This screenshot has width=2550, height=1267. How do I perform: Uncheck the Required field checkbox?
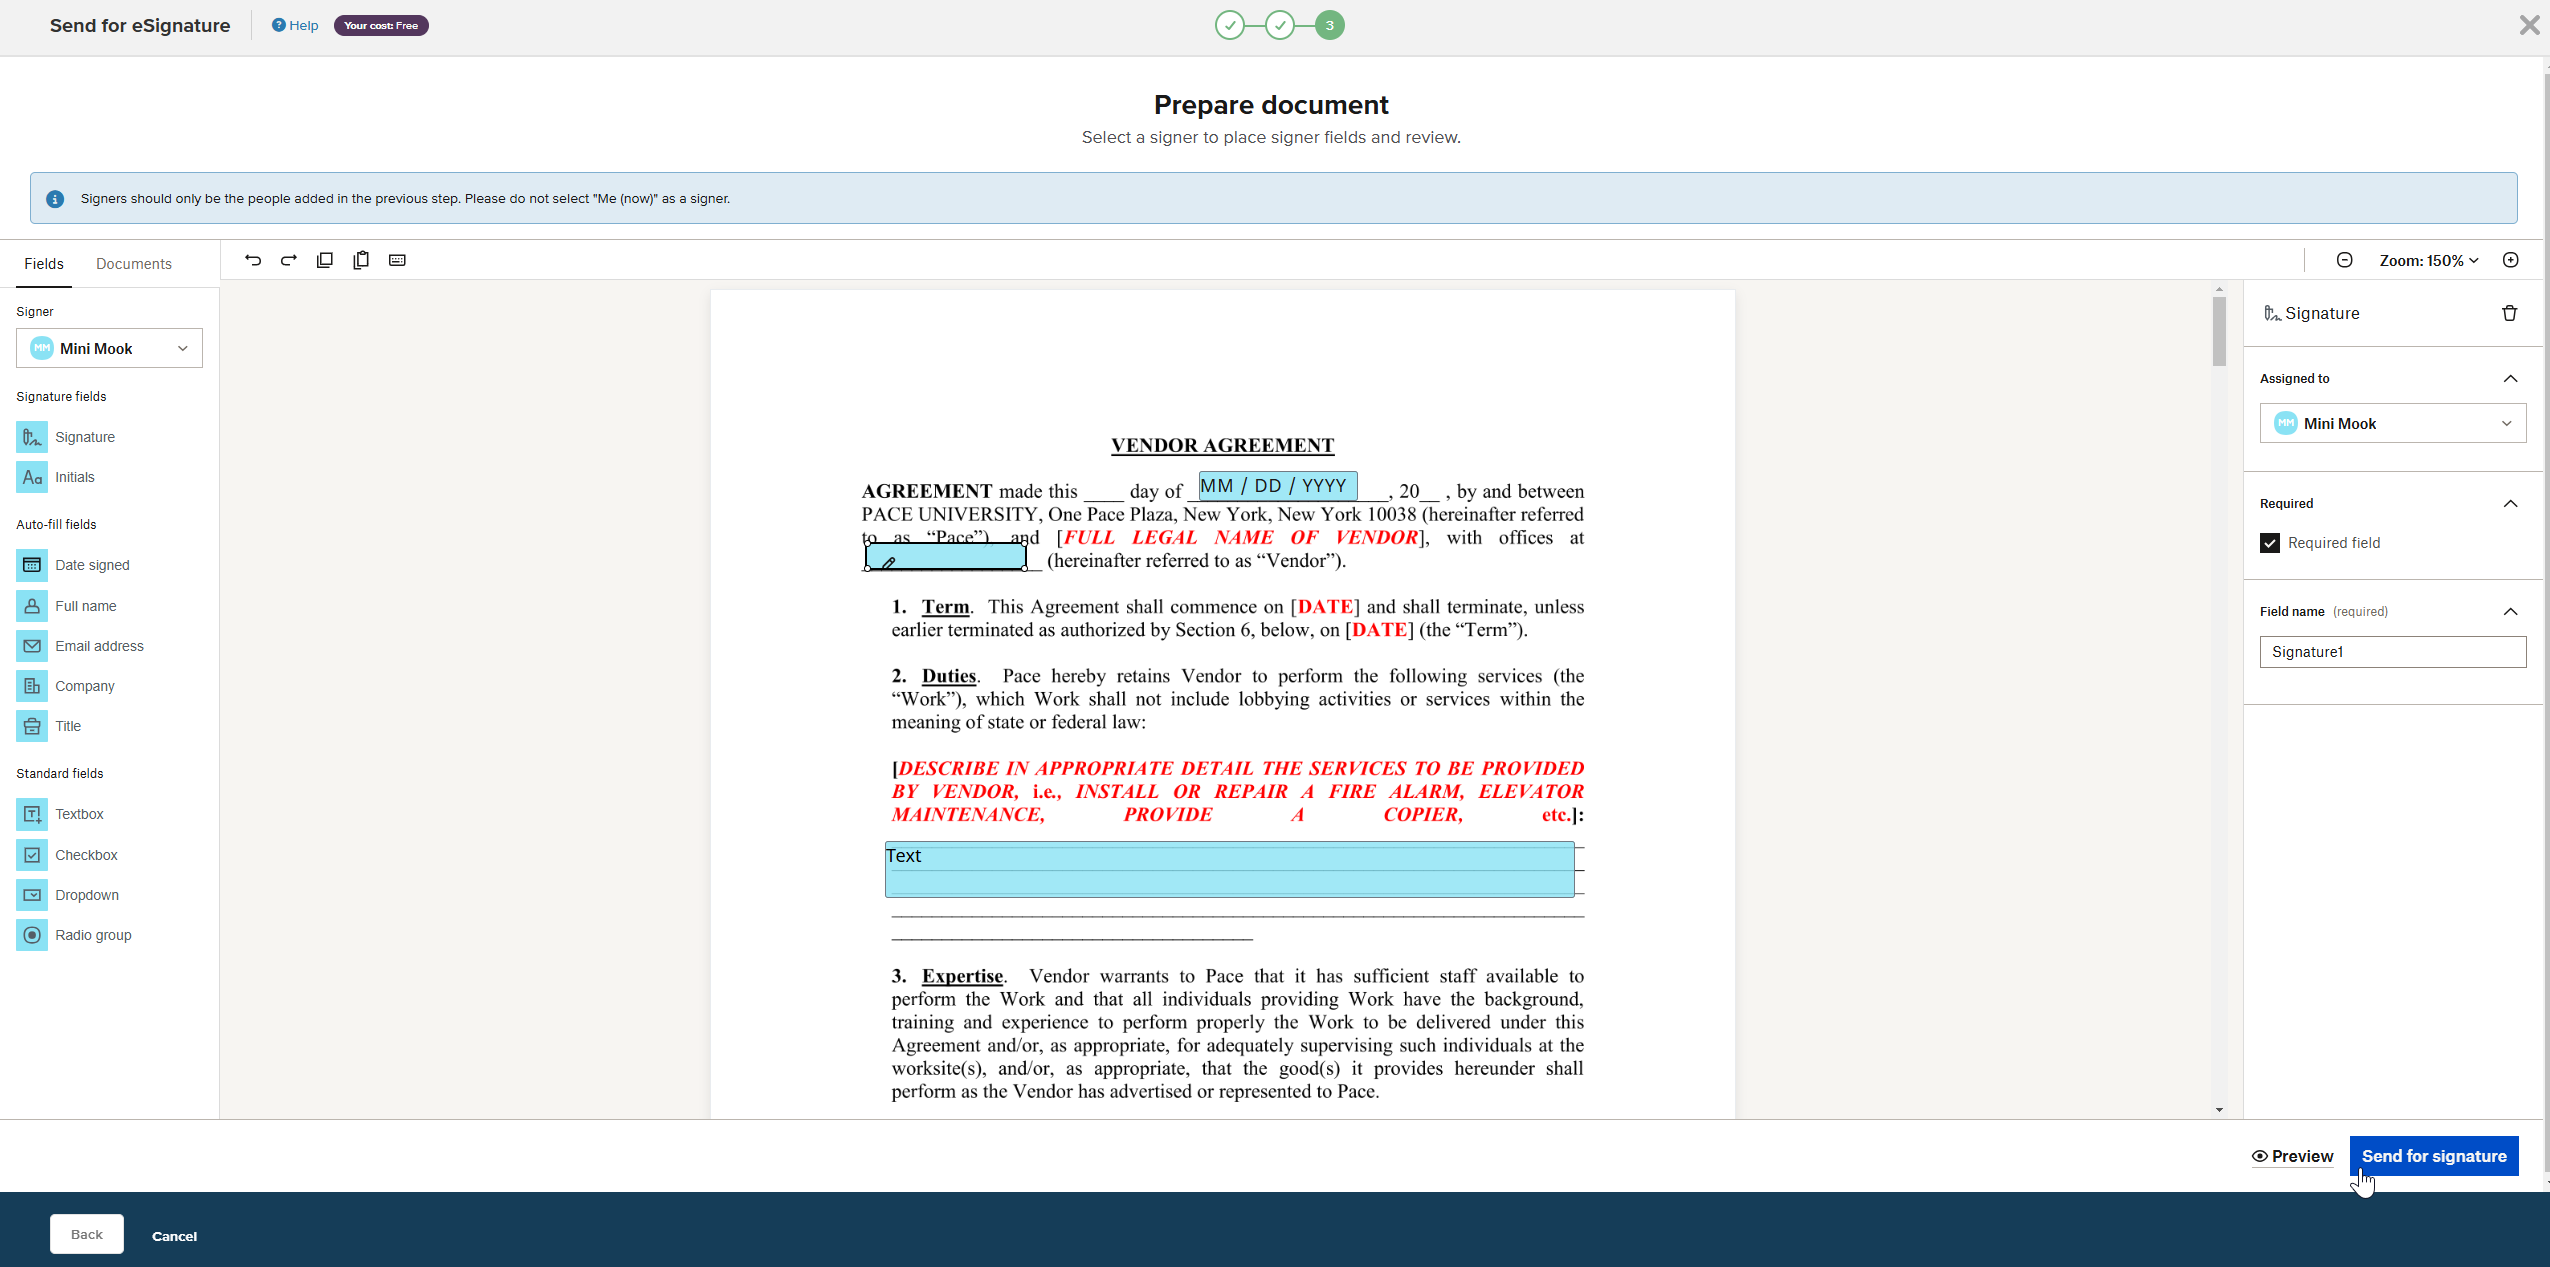pos(2269,543)
